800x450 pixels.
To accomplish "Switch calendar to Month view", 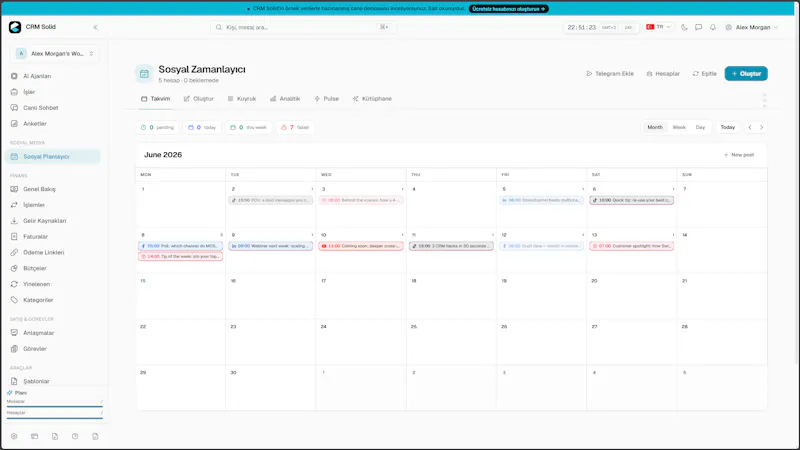I will [655, 127].
